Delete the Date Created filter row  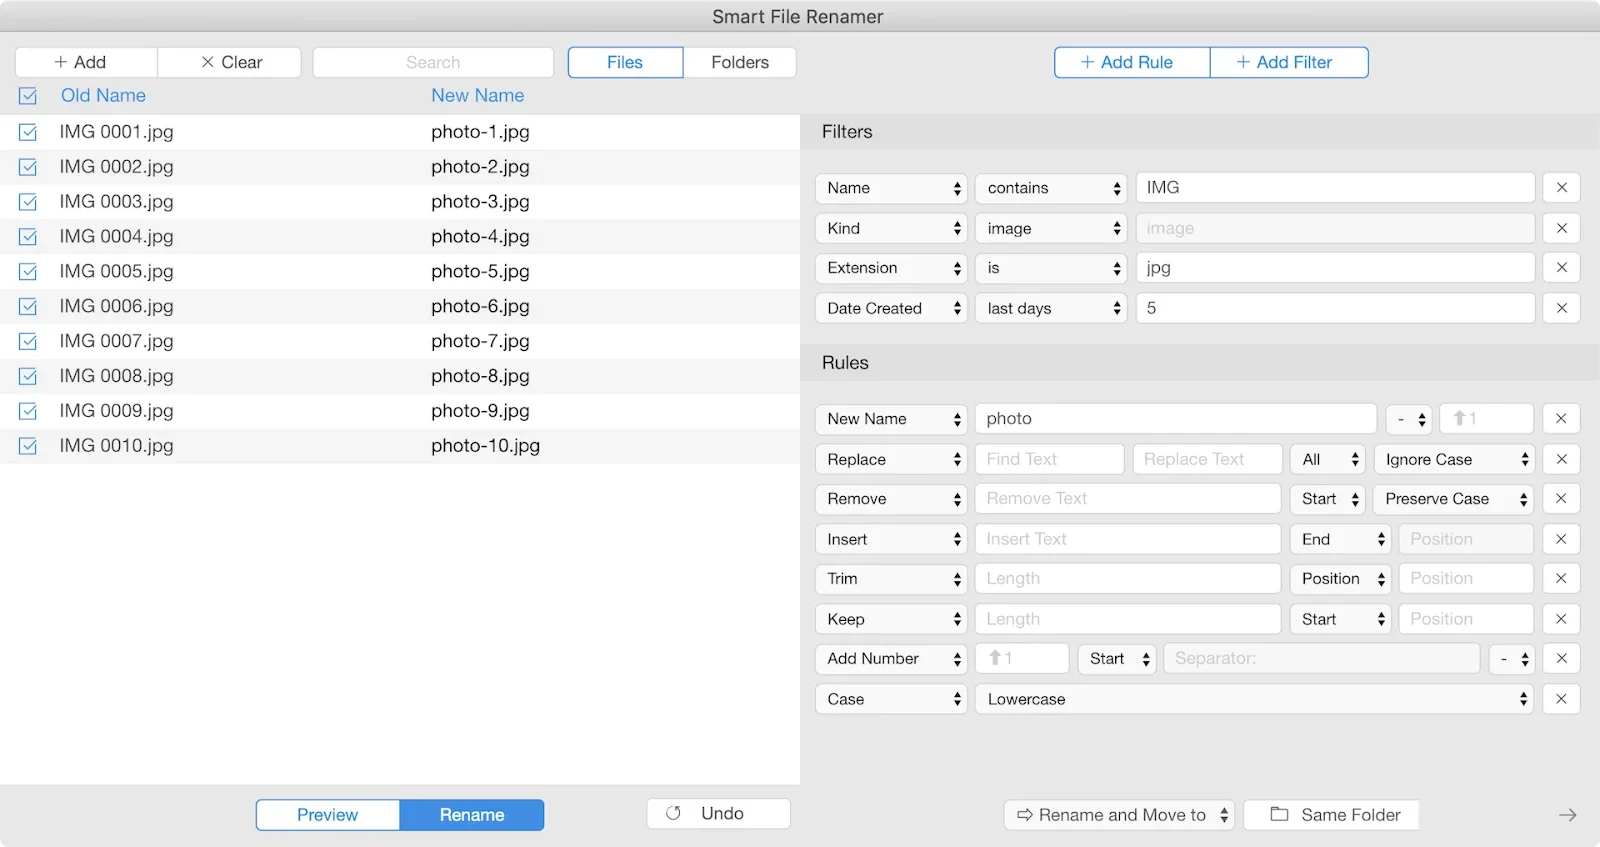coord(1561,308)
